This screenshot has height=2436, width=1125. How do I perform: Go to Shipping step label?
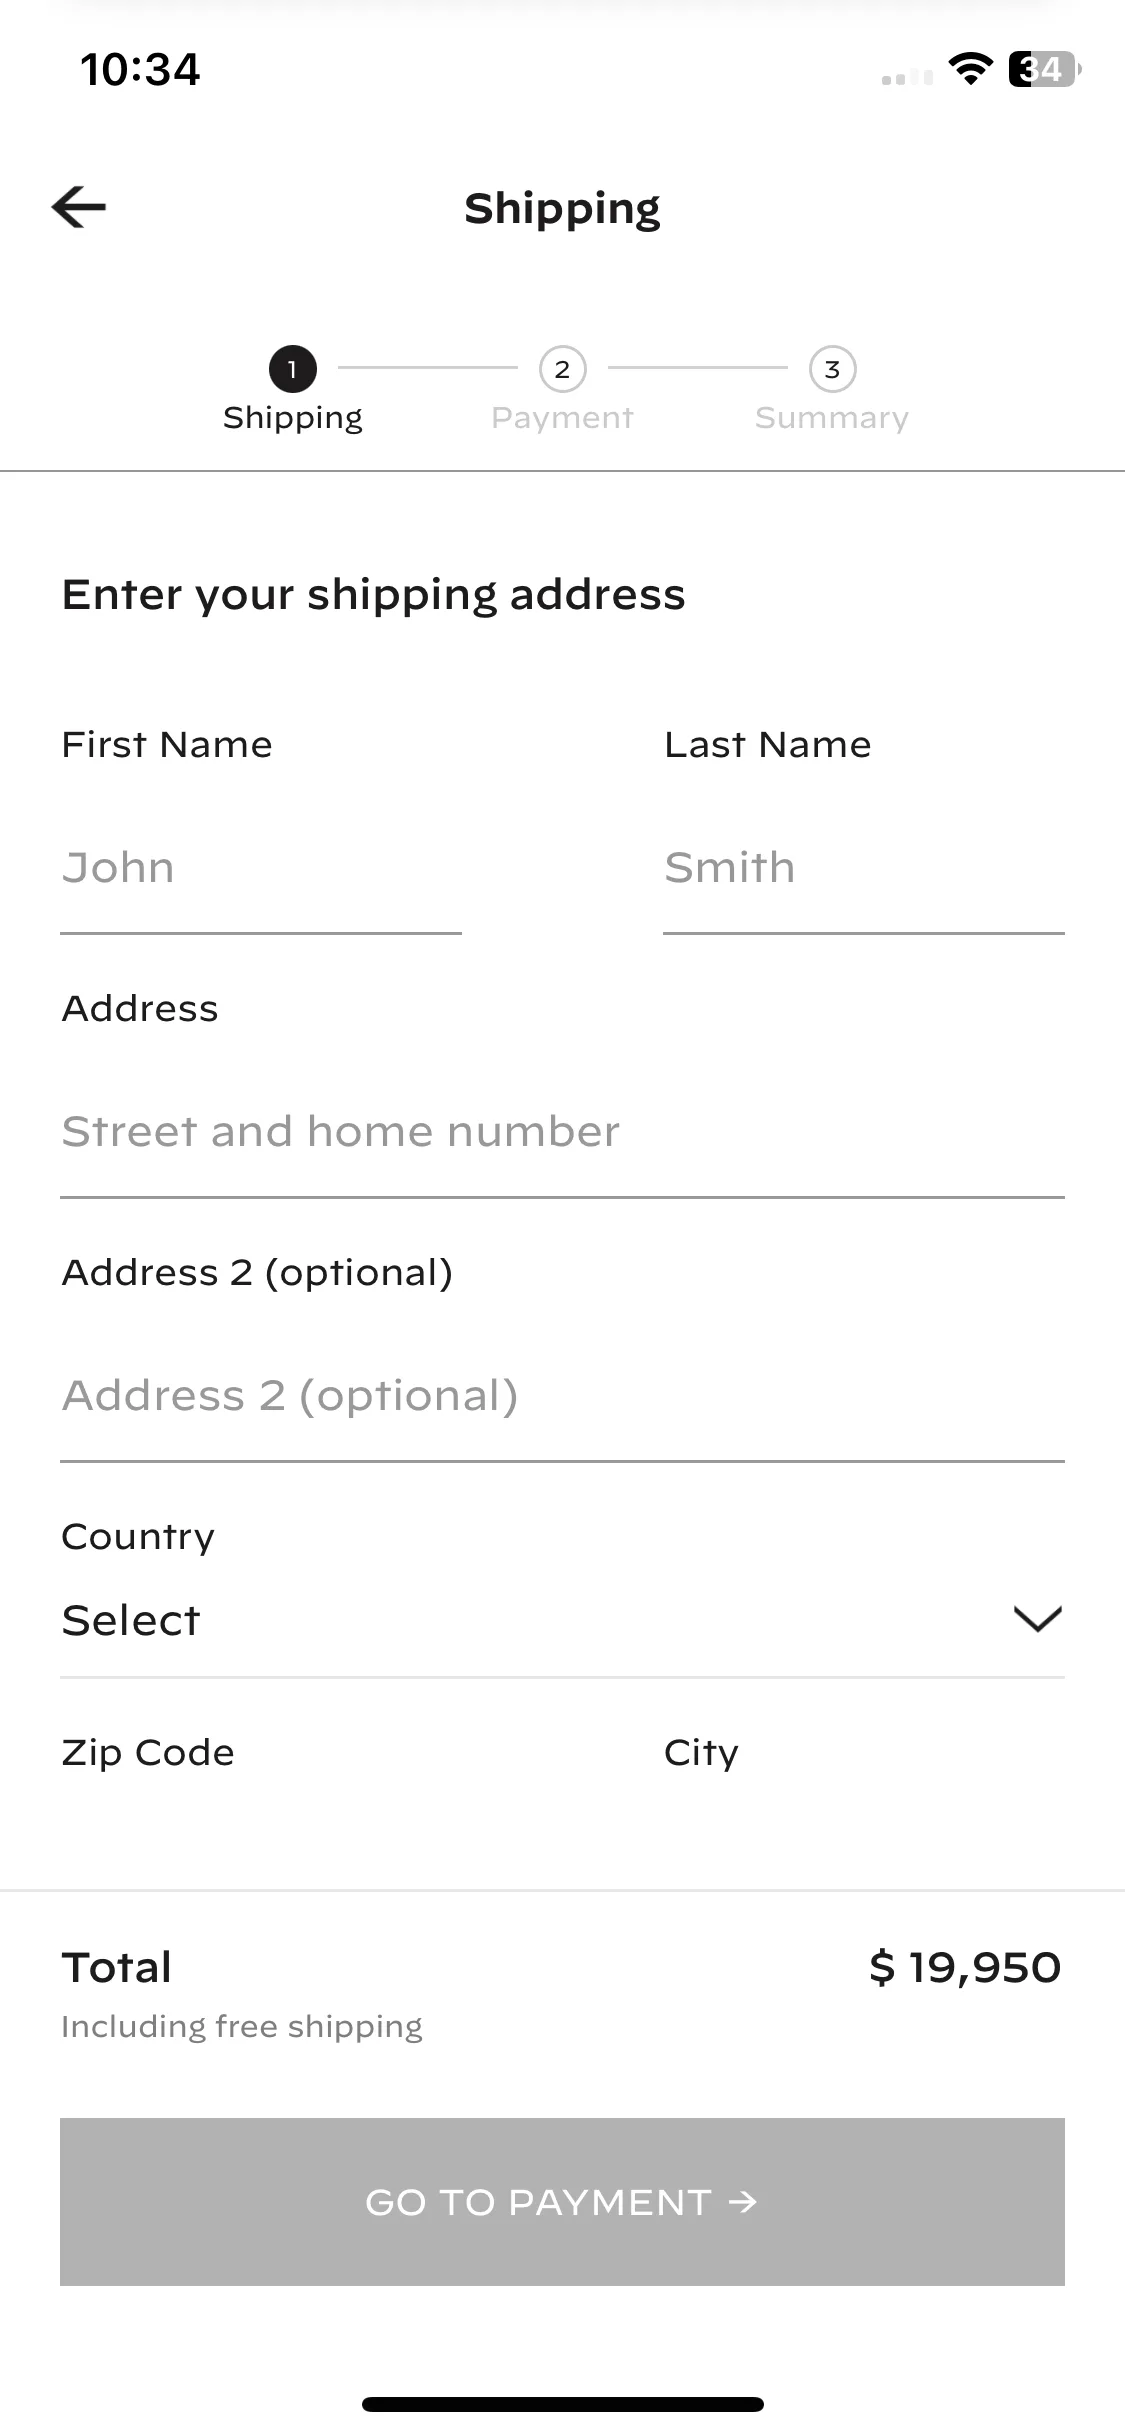(292, 418)
